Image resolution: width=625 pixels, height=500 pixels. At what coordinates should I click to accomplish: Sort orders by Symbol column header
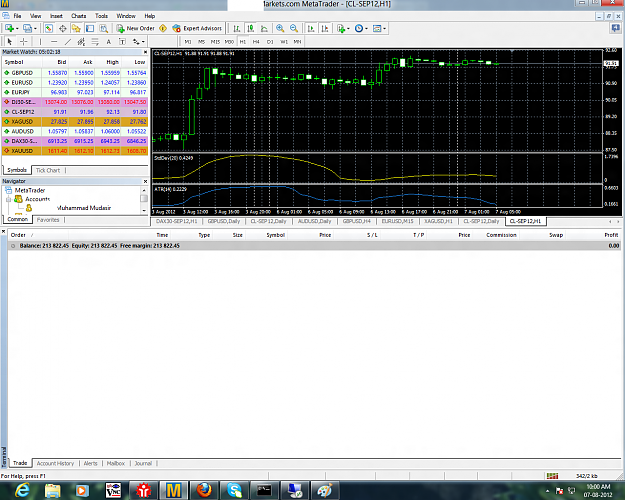[x=275, y=235]
